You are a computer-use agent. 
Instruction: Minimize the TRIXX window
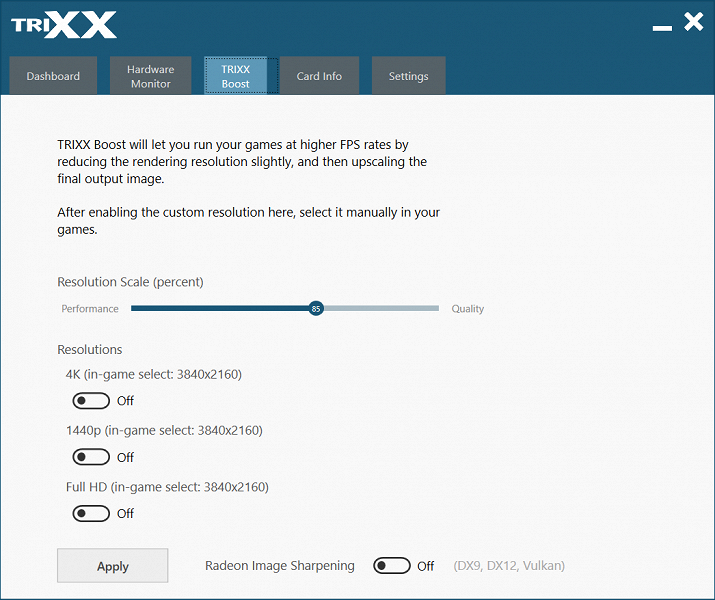tap(662, 28)
